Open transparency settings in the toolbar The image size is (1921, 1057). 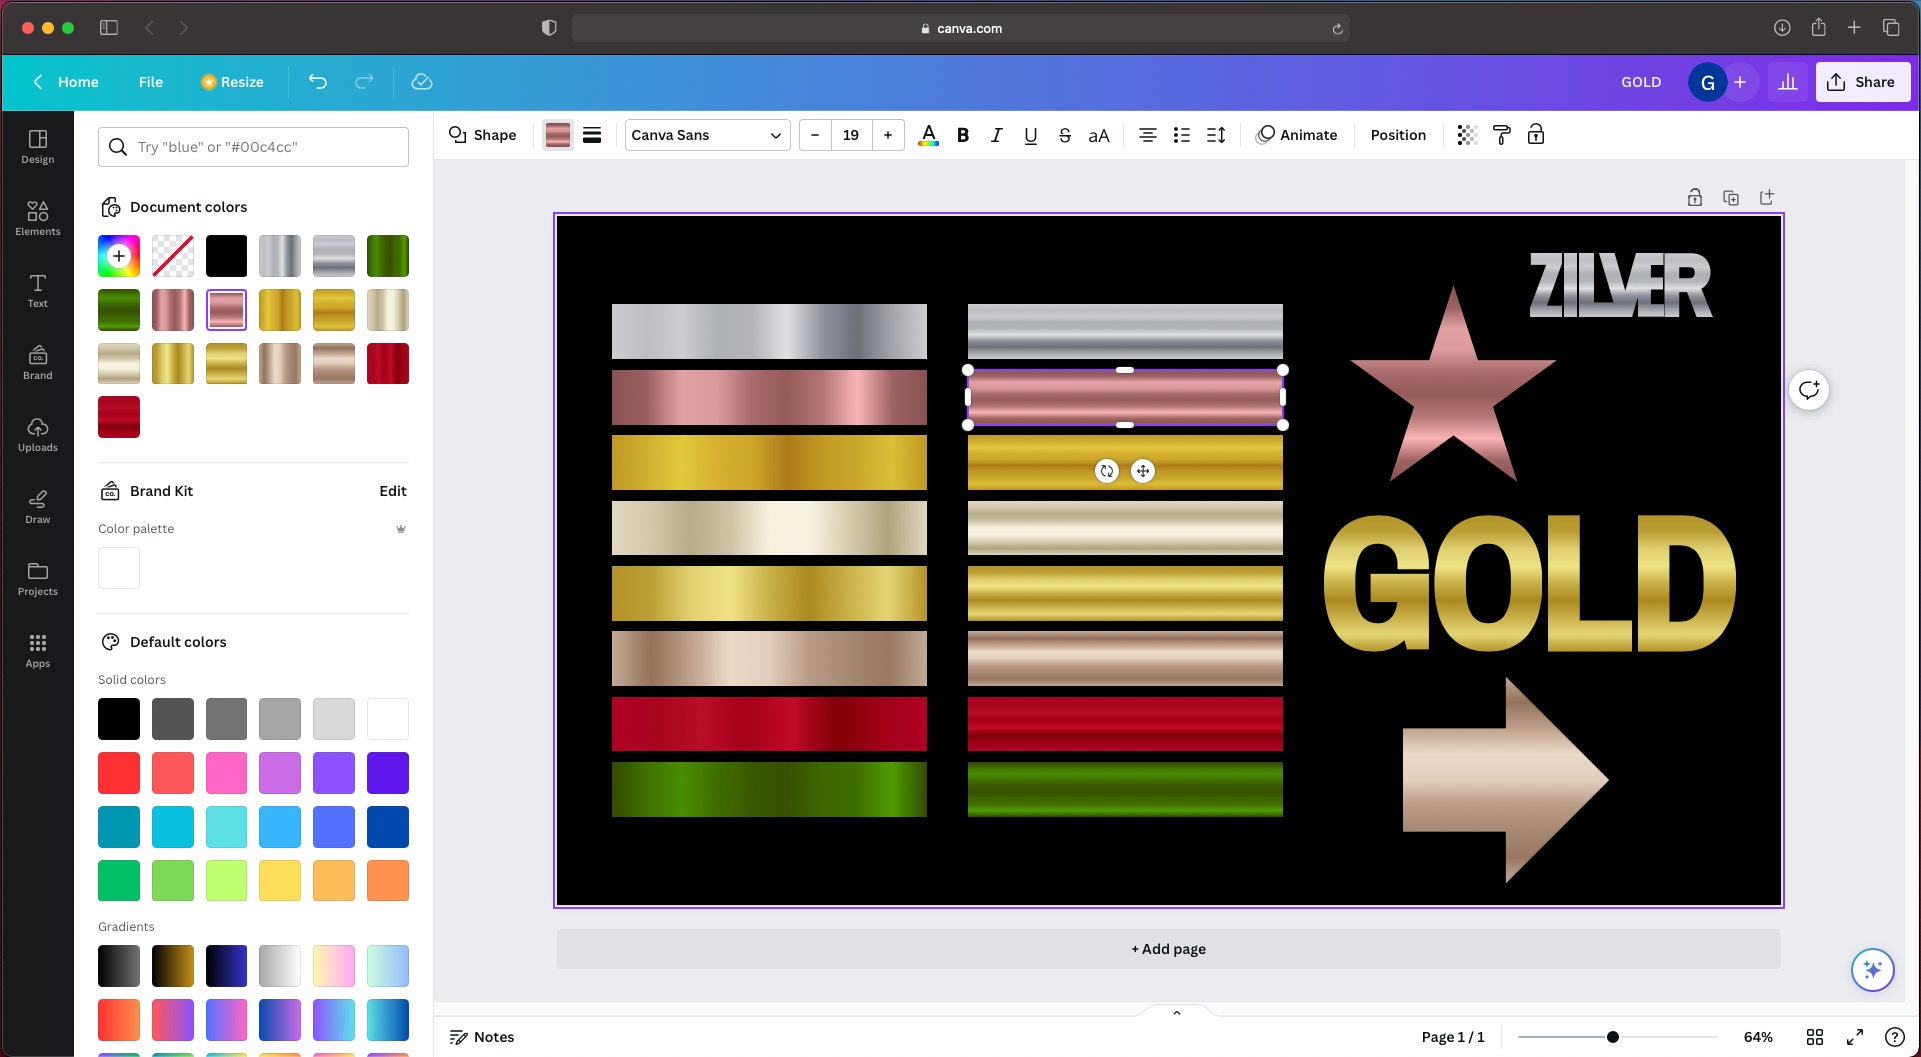click(1466, 135)
